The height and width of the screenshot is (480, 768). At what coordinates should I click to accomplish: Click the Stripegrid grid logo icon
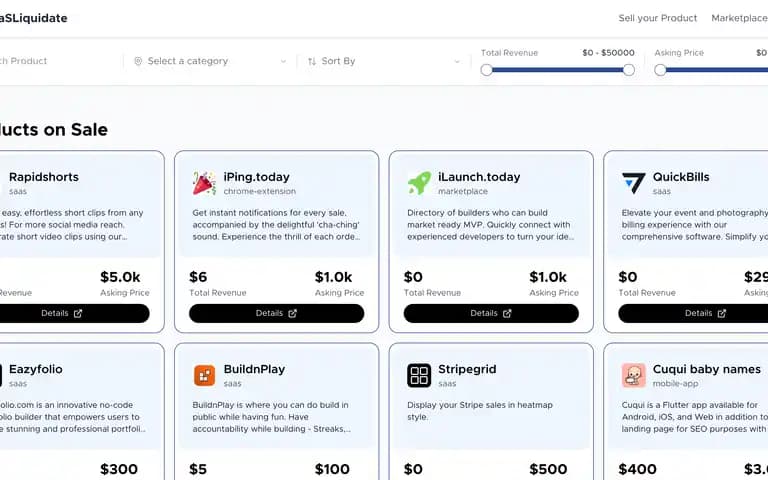coord(419,376)
